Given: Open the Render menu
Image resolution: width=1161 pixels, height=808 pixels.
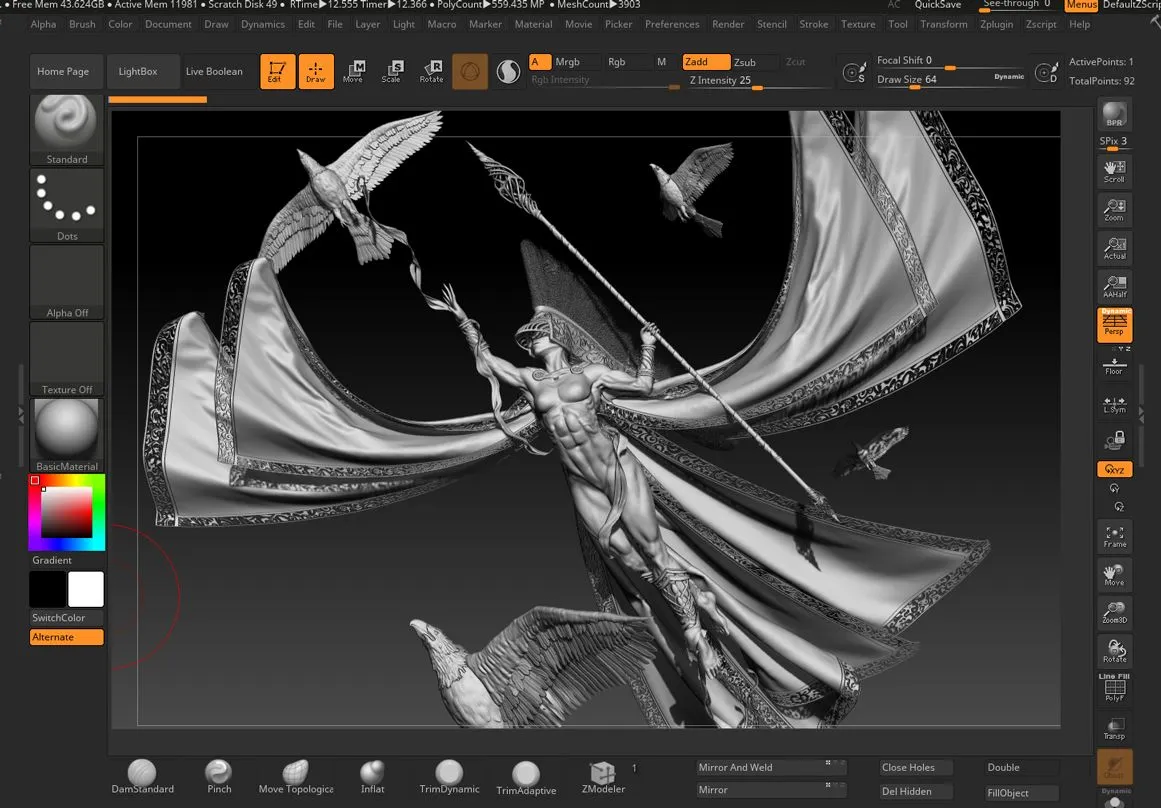Looking at the screenshot, I should coord(727,24).
